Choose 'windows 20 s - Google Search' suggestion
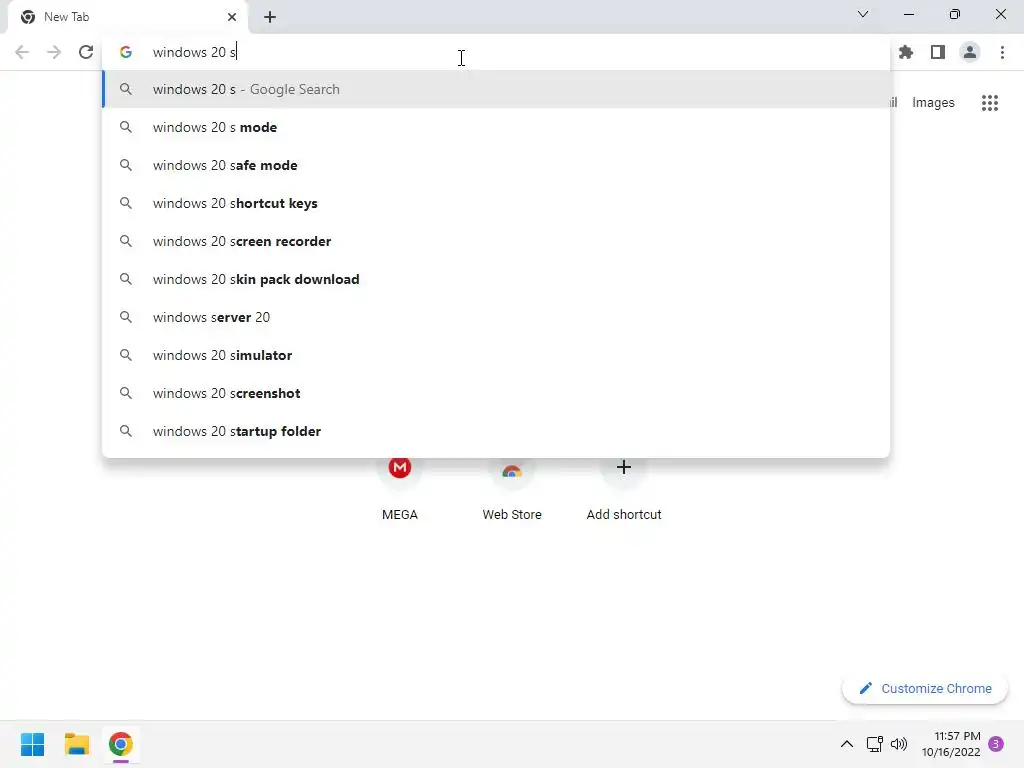 tap(496, 89)
